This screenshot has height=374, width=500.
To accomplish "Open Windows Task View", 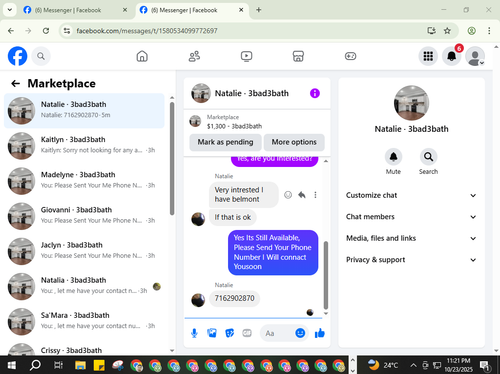I will (58, 365).
